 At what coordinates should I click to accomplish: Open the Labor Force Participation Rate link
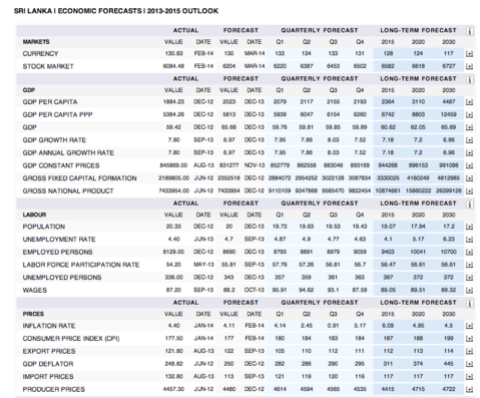(x=81, y=265)
